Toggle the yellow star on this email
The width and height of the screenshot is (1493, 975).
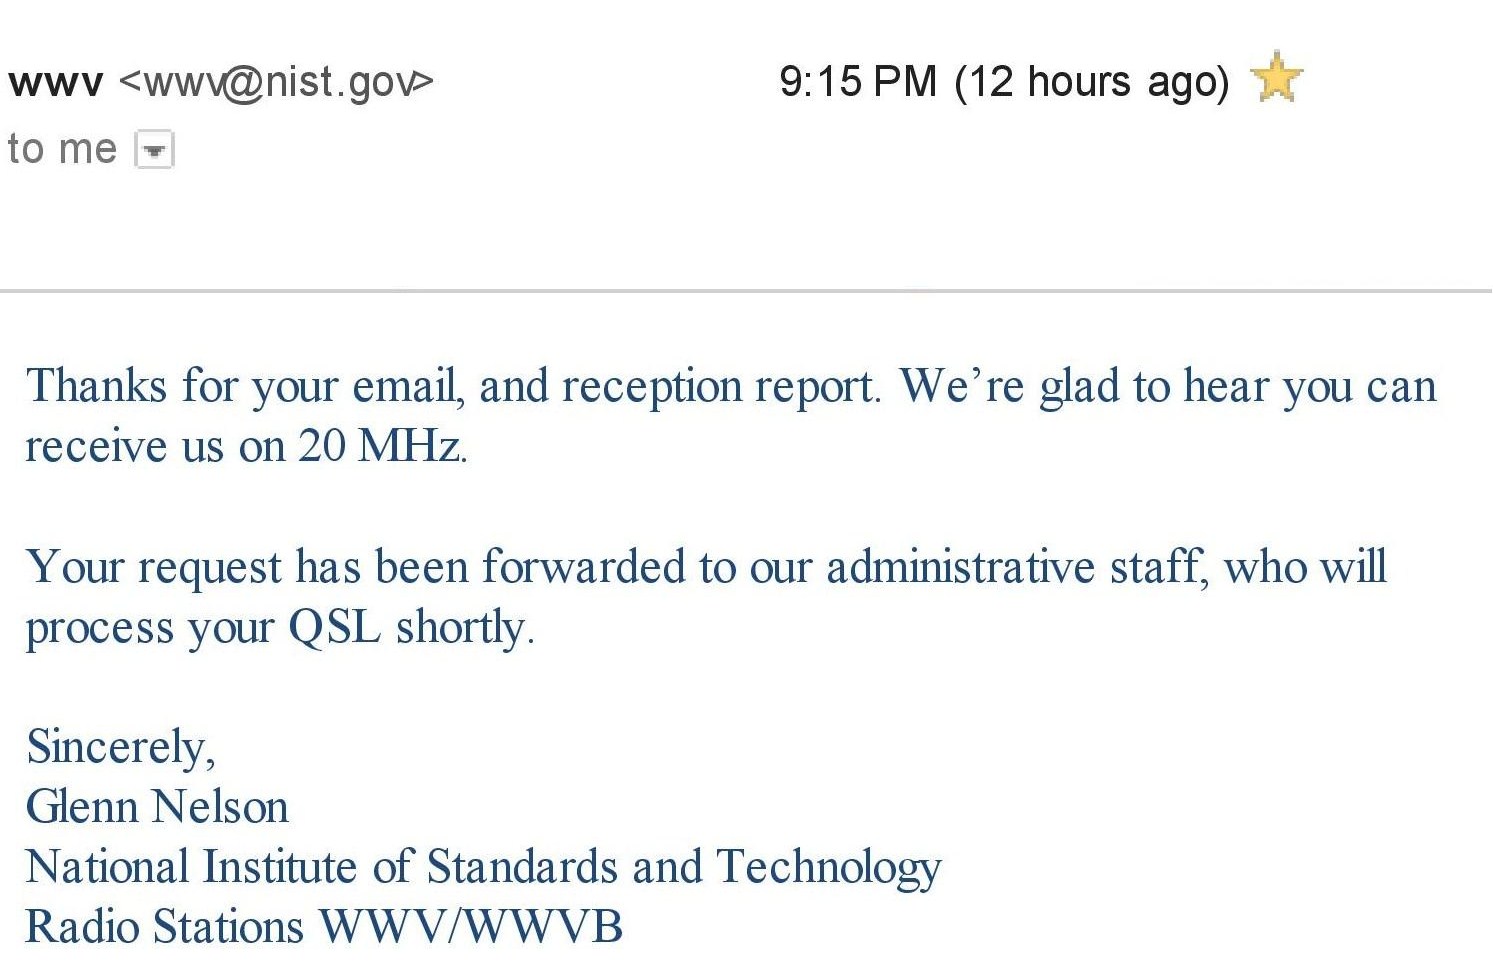pos(1277,78)
